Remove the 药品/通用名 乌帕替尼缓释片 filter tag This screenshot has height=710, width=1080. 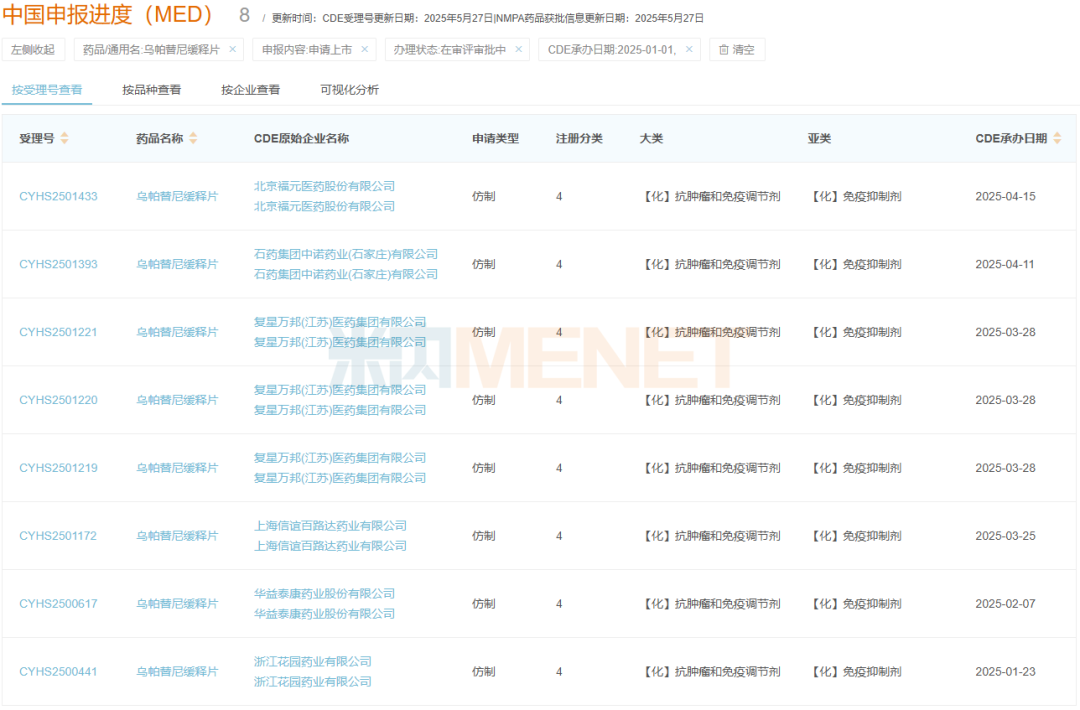click(233, 50)
